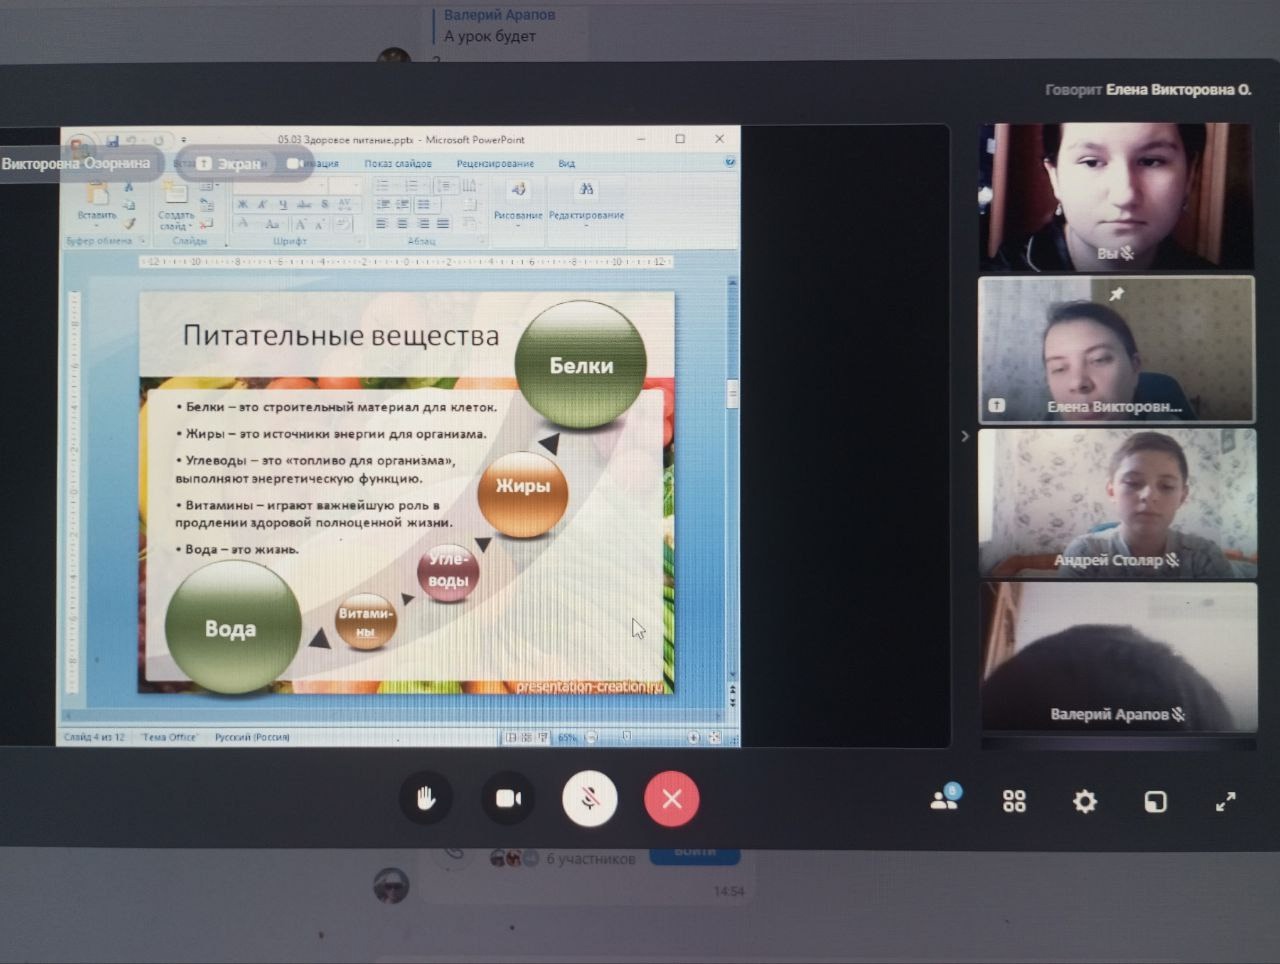Expand the call to fullscreen
The image size is (1280, 964).
point(1225,801)
